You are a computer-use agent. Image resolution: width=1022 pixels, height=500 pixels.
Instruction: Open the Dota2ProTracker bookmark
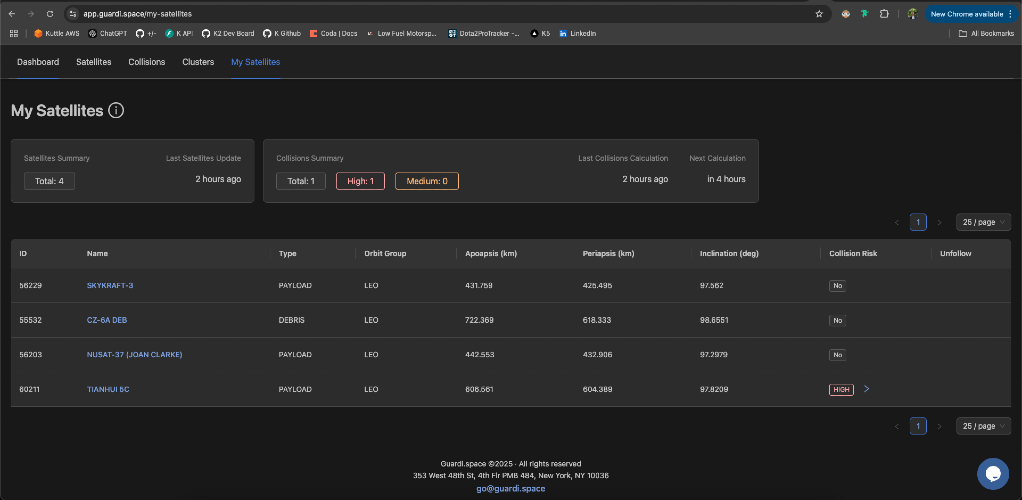tap(484, 33)
